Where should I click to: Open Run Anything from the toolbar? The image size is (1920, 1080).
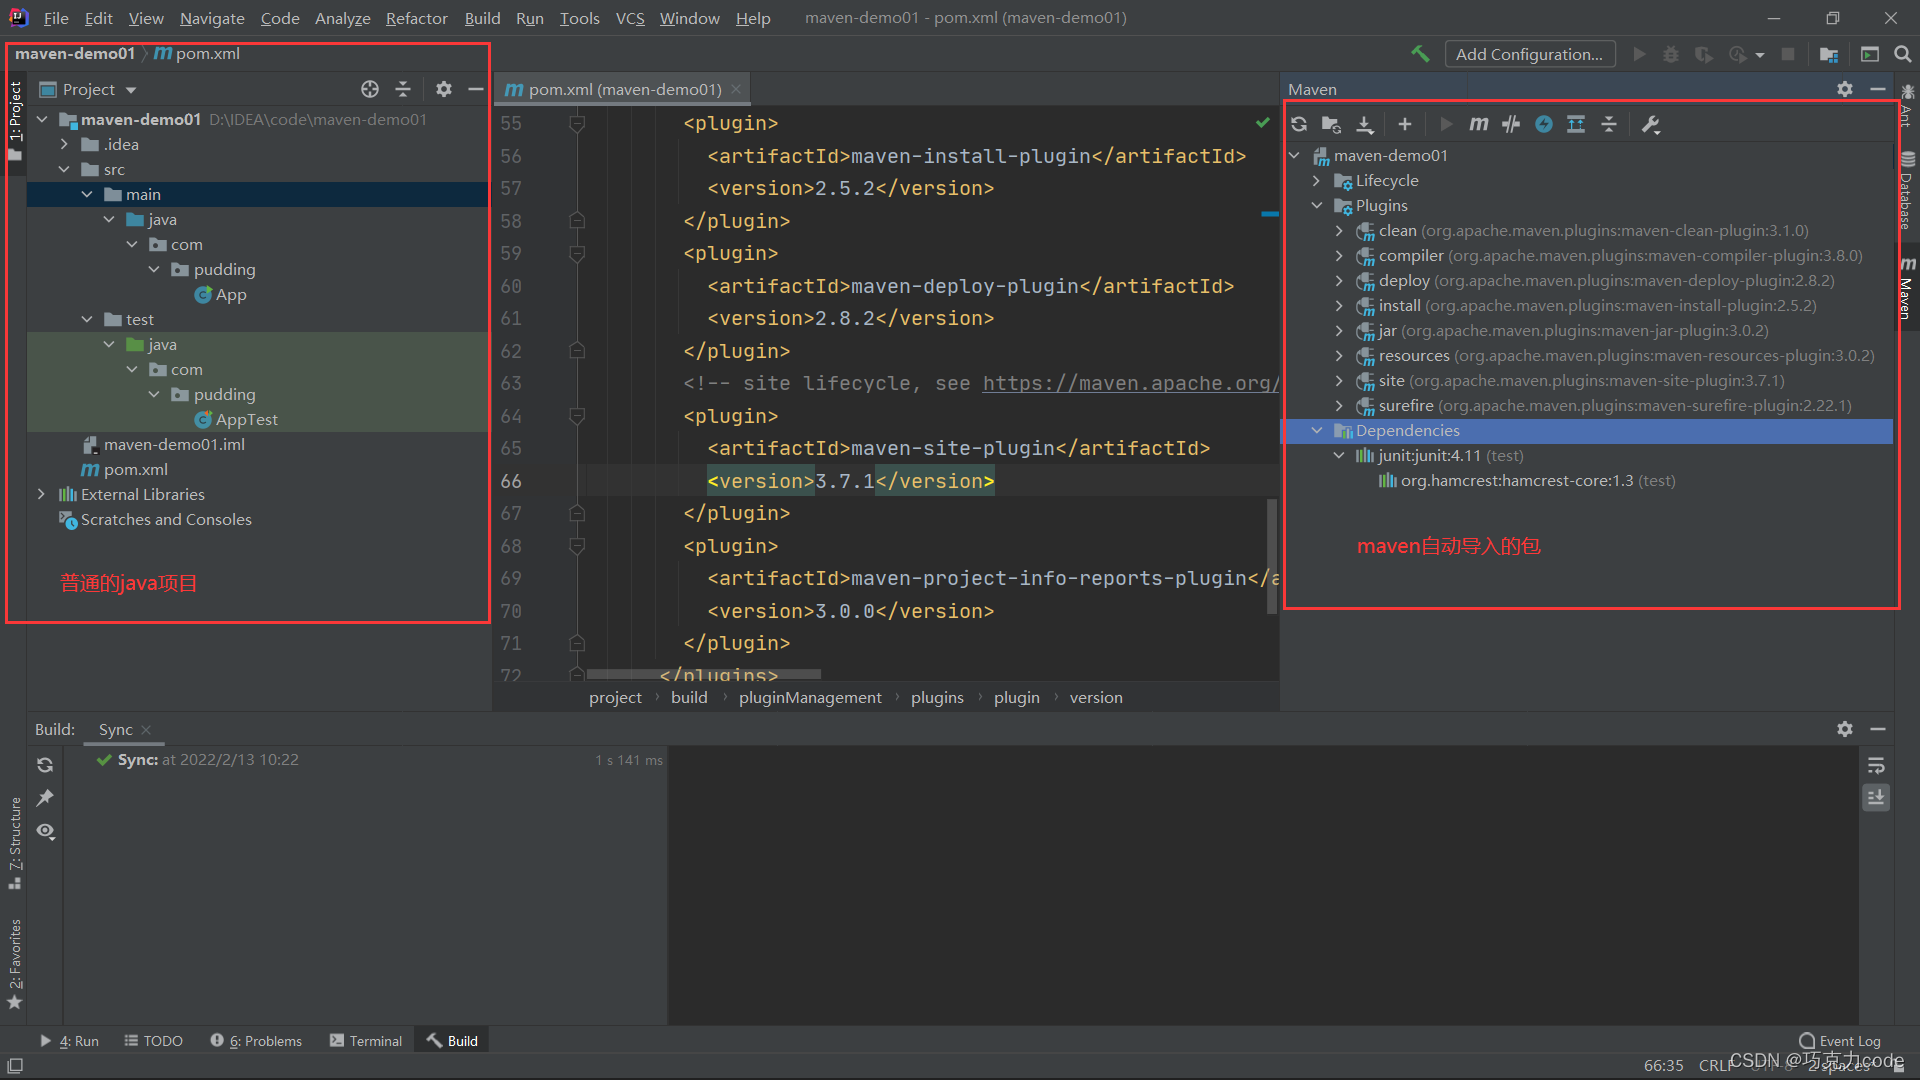click(x=1870, y=54)
